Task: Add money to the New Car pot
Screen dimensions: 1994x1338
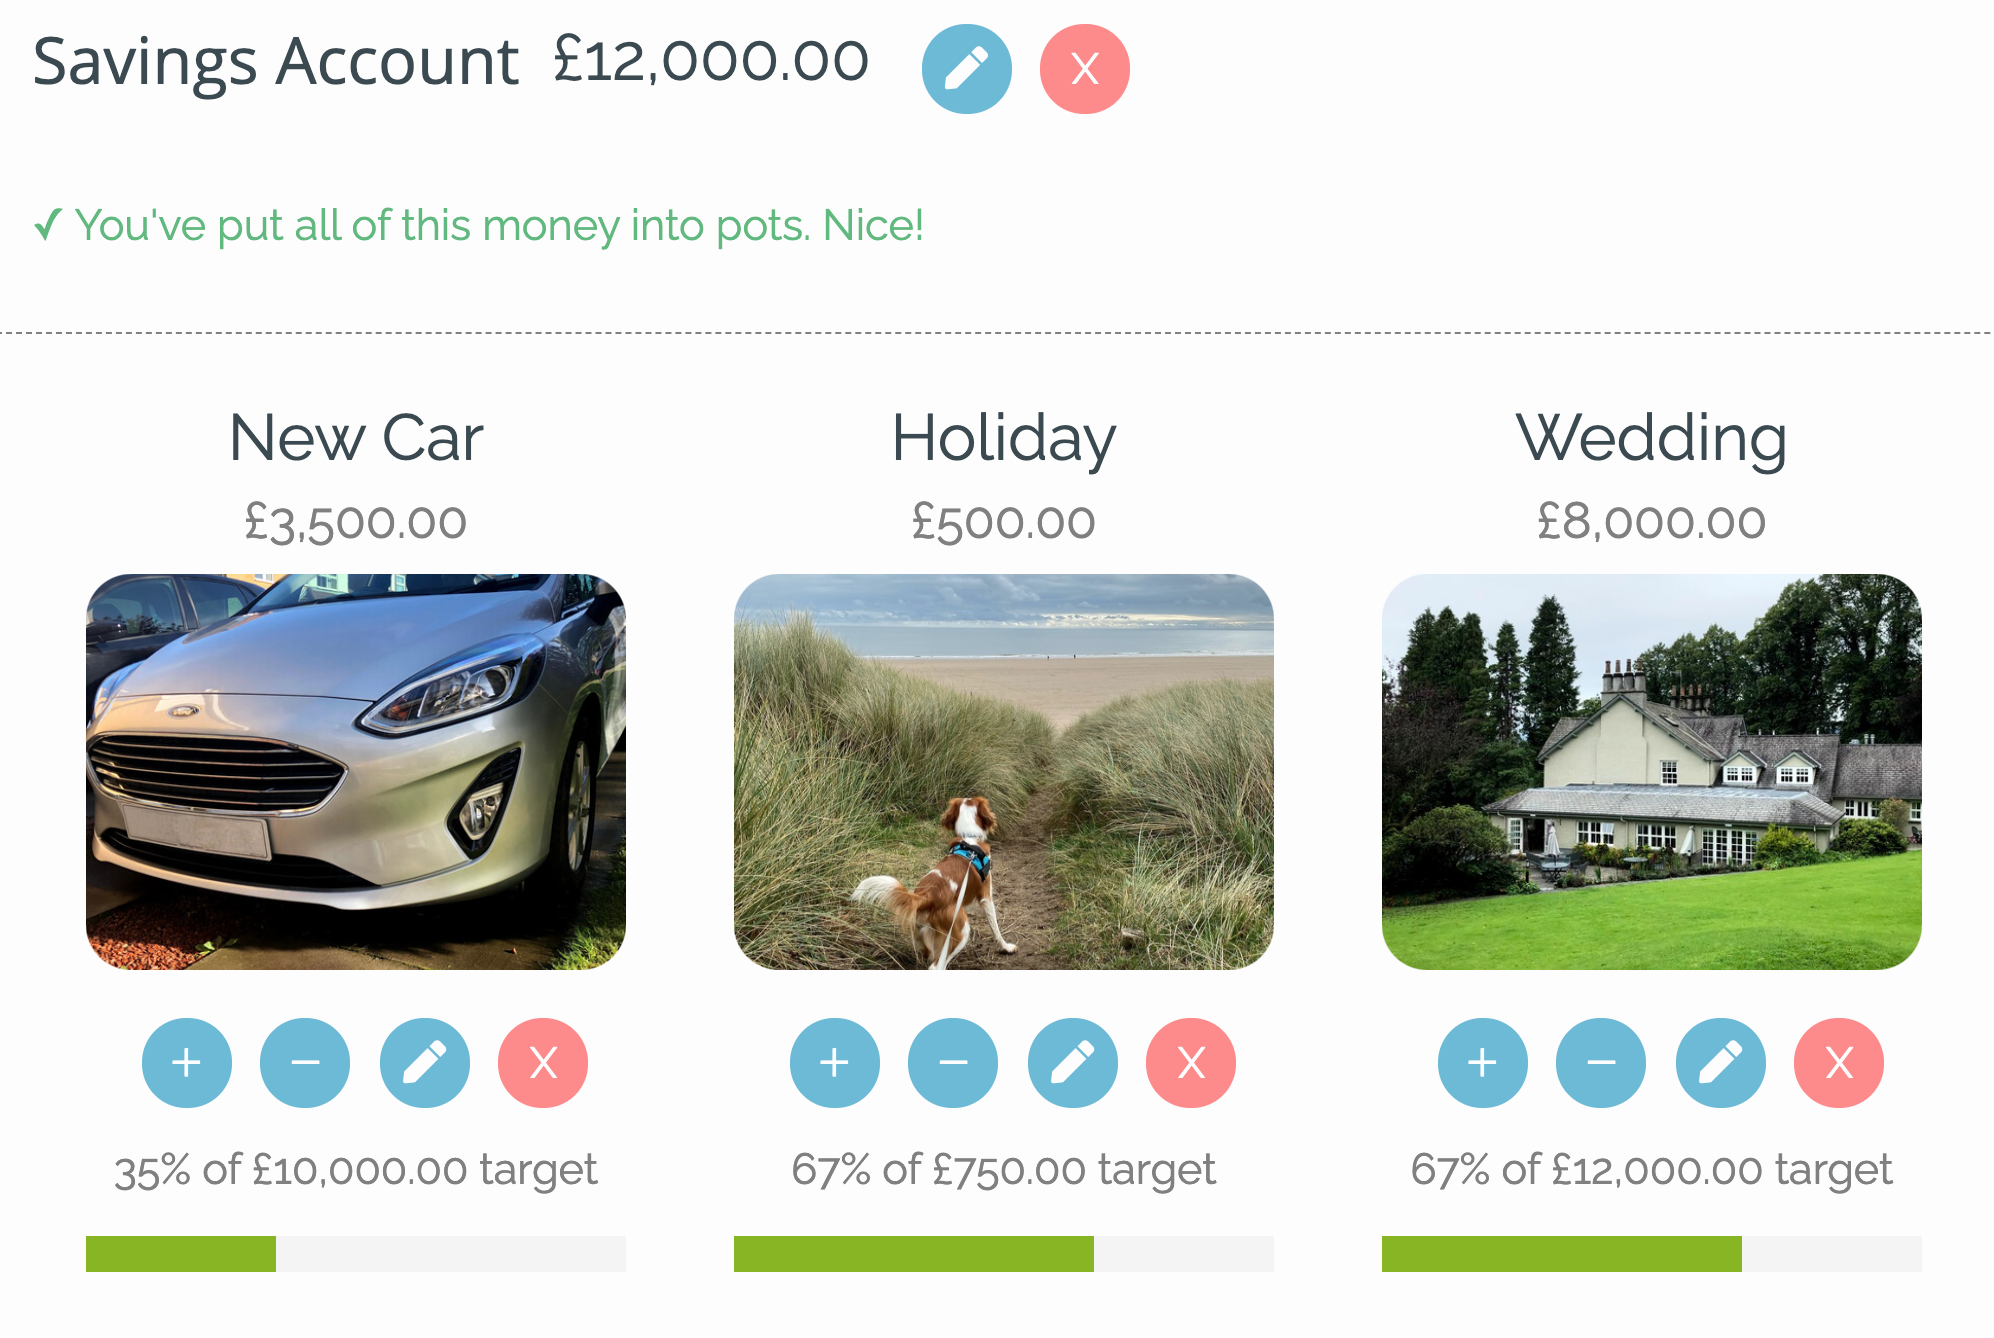Action: click(187, 1063)
